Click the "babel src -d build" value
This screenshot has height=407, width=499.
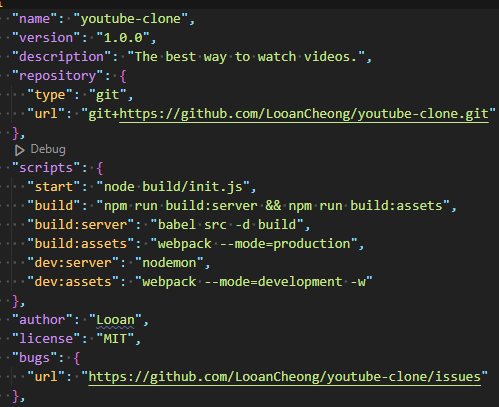(x=227, y=225)
